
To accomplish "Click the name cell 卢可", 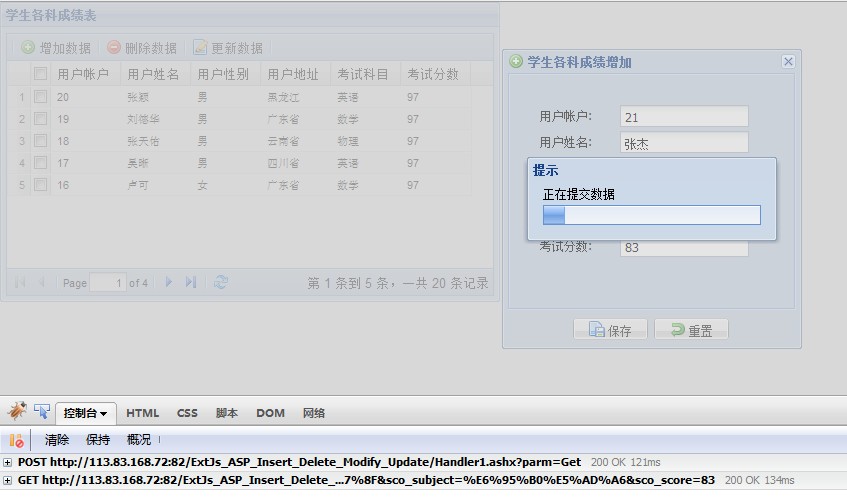I will pyautogui.click(x=138, y=185).
